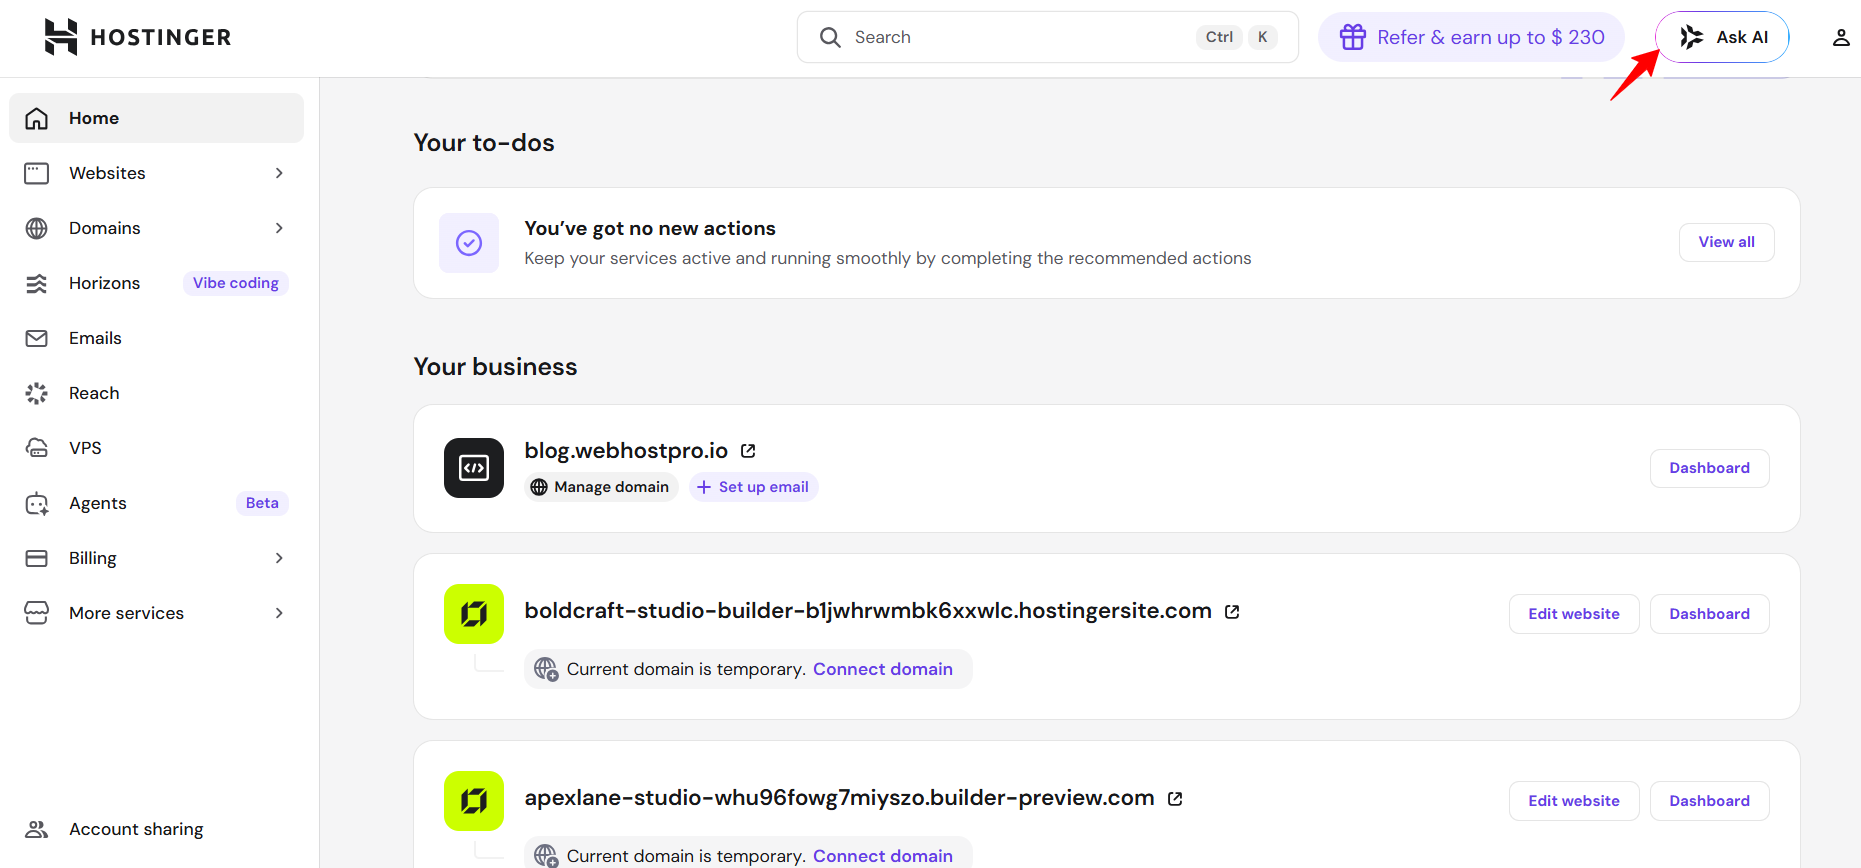Image resolution: width=1861 pixels, height=868 pixels.
Task: Open Dashboard for boldcraft-studio site
Action: (1709, 614)
